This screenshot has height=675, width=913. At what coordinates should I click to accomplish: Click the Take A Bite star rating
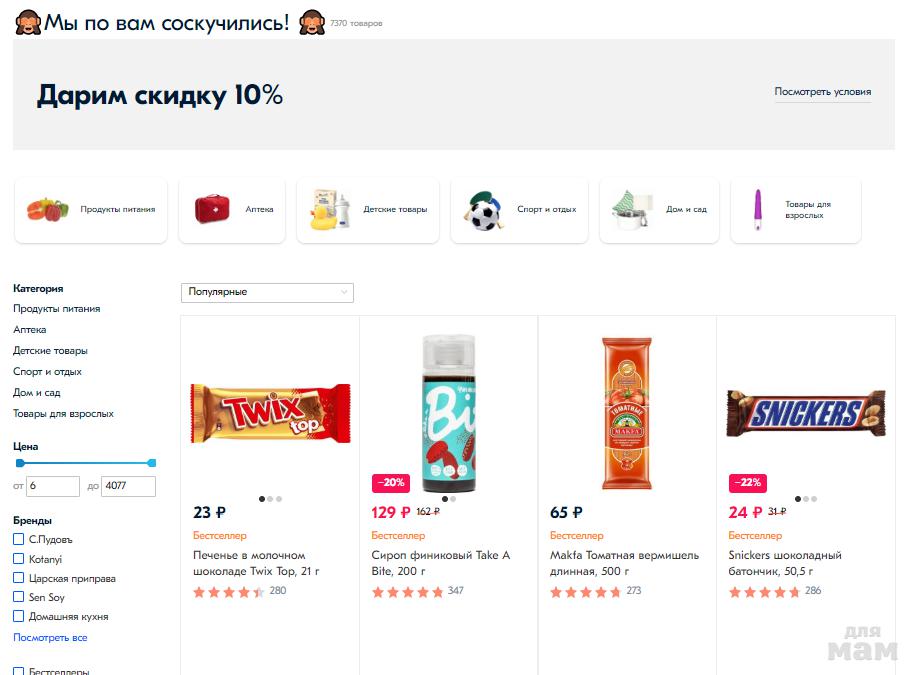point(407,592)
